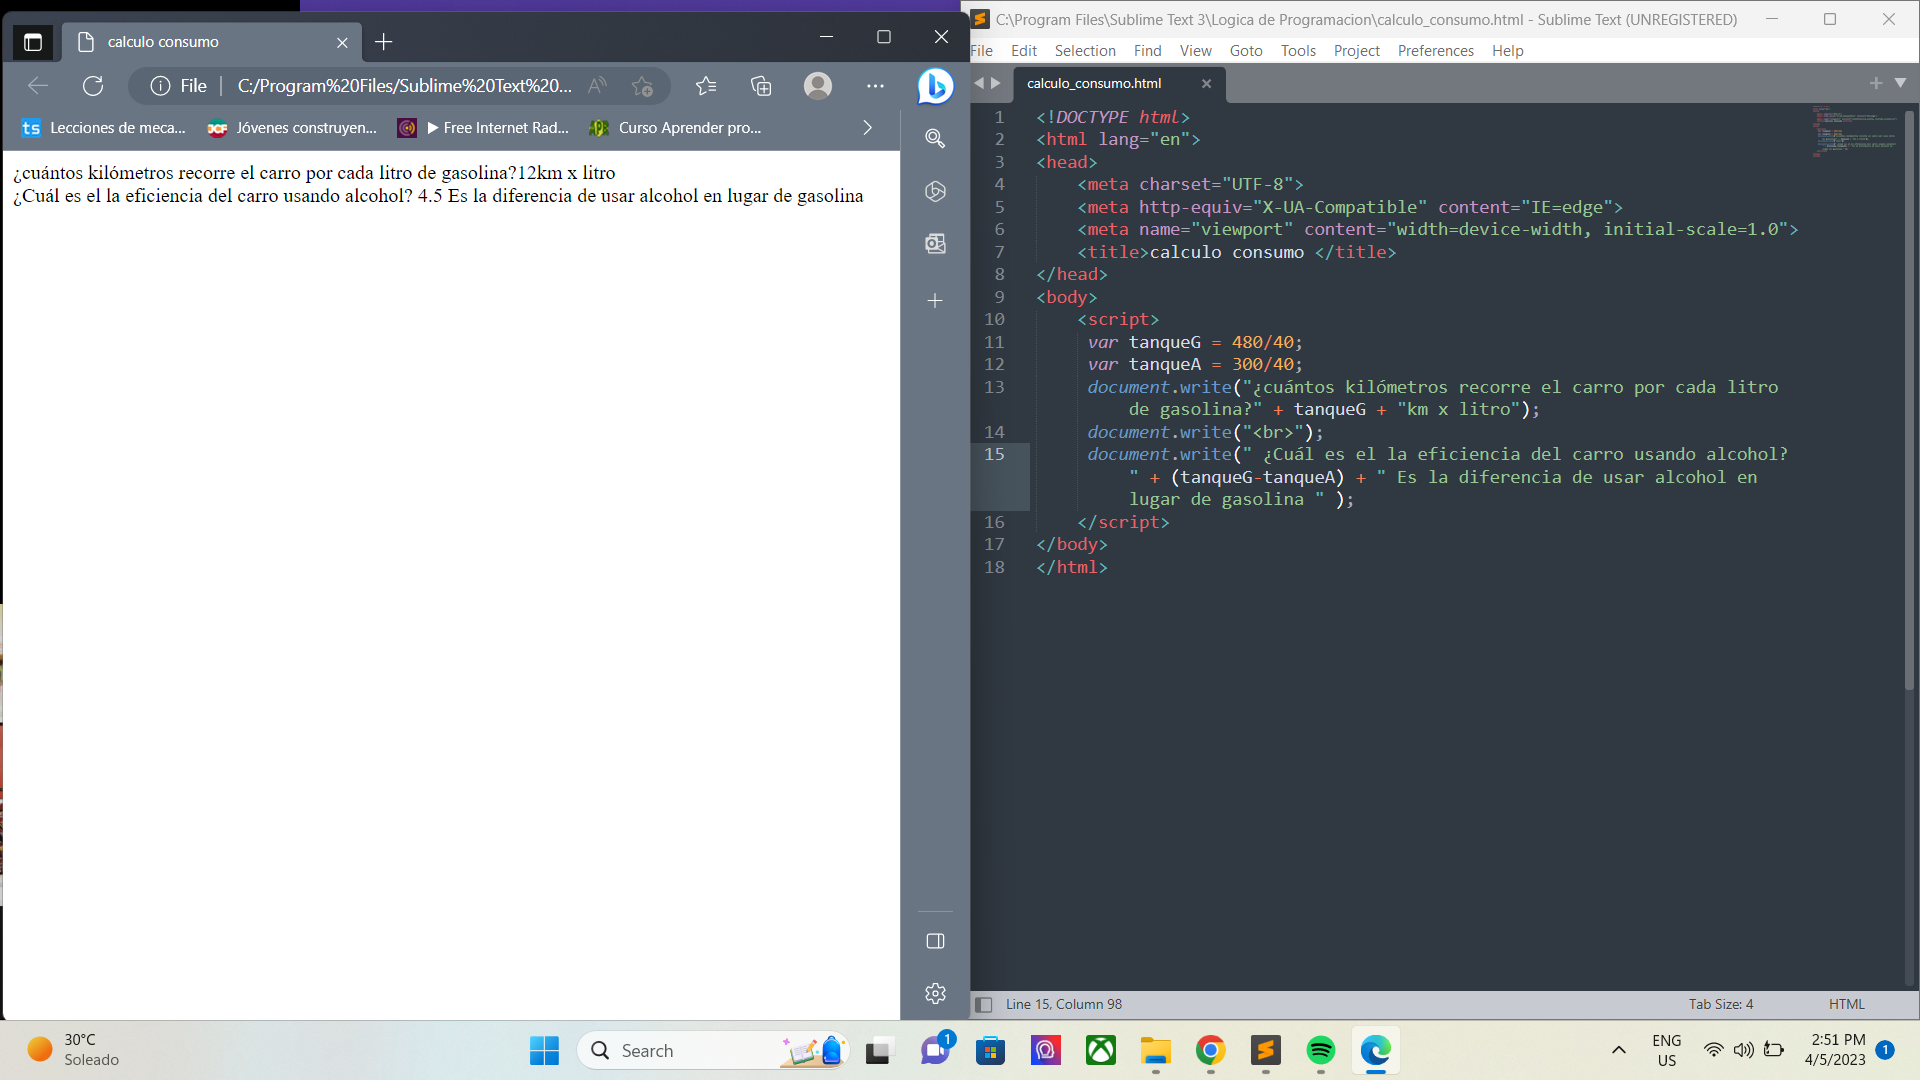Open the Find menu in Sublime Text
The image size is (1920, 1080).
pyautogui.click(x=1147, y=50)
